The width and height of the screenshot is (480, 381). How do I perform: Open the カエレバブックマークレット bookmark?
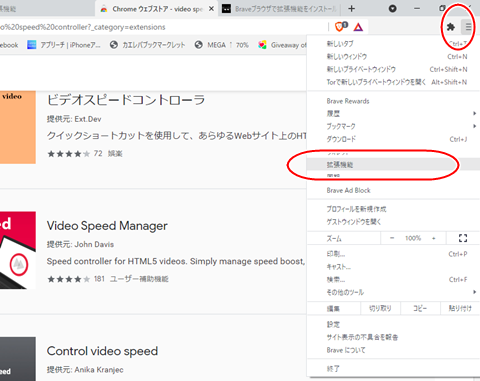click(147, 45)
